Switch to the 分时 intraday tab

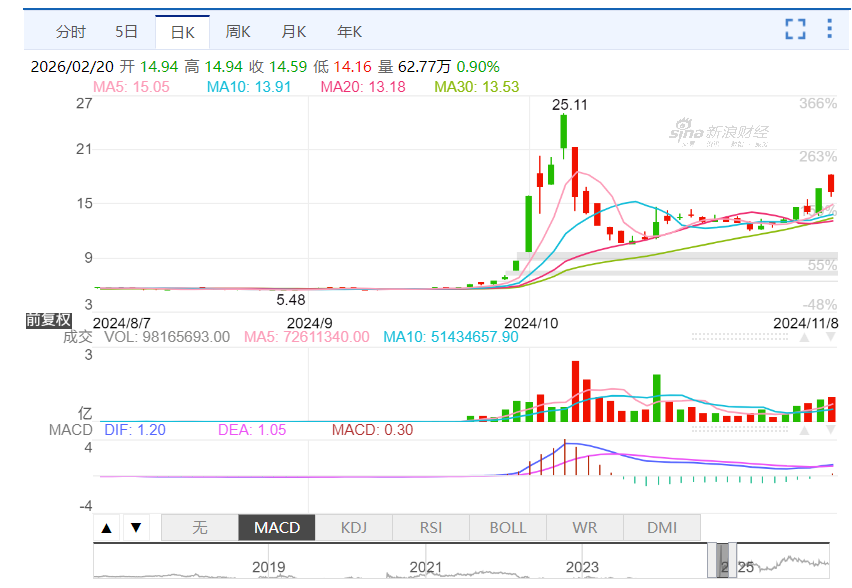coord(70,31)
